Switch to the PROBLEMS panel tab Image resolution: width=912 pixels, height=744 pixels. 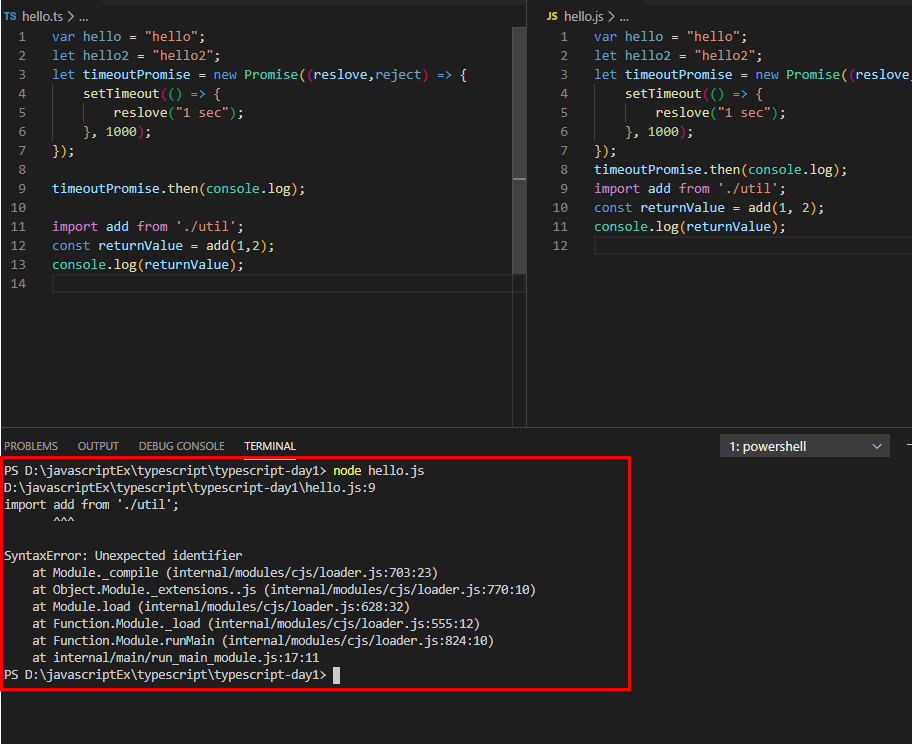click(x=31, y=446)
